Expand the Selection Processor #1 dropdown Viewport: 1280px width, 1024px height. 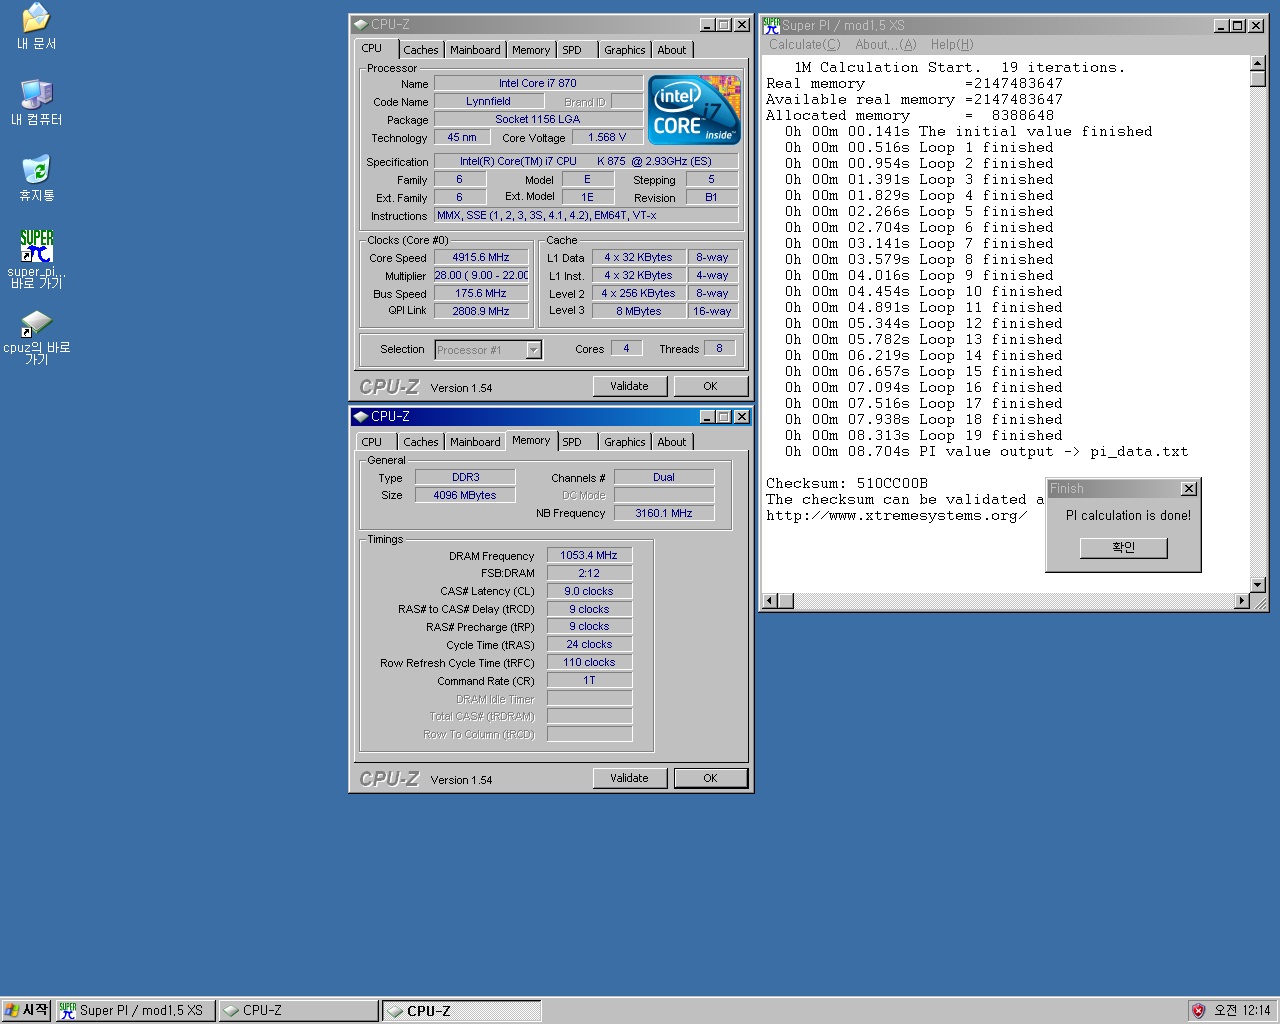[533, 350]
